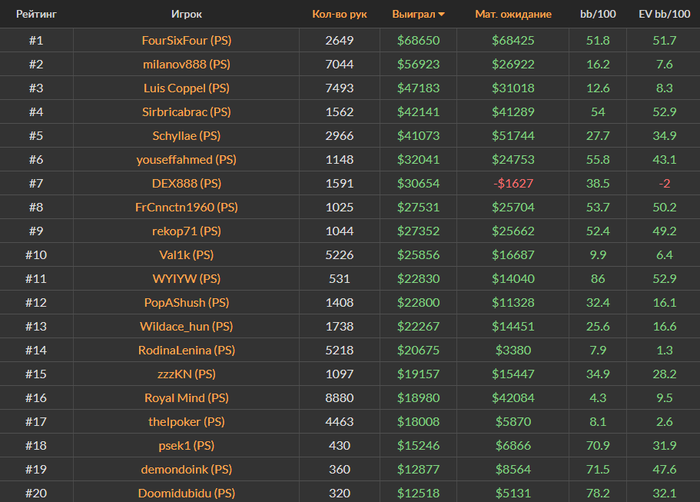Sort the table by Кол-во рук column
Viewport: 700px width, 502px height.
(339, 14)
